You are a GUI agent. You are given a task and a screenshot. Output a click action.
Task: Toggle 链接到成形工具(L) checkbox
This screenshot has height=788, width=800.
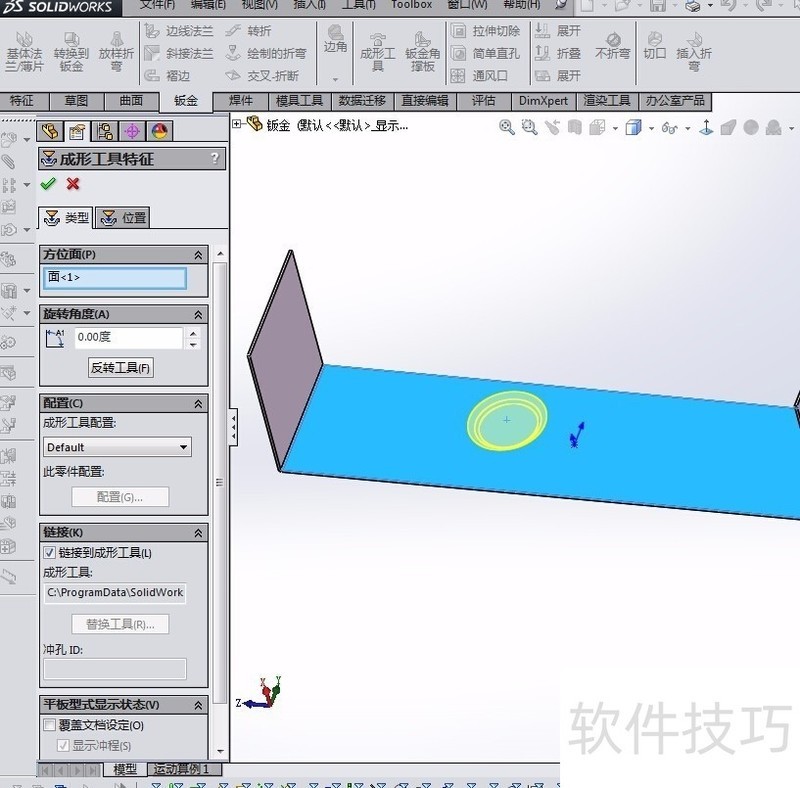pyautogui.click(x=49, y=553)
